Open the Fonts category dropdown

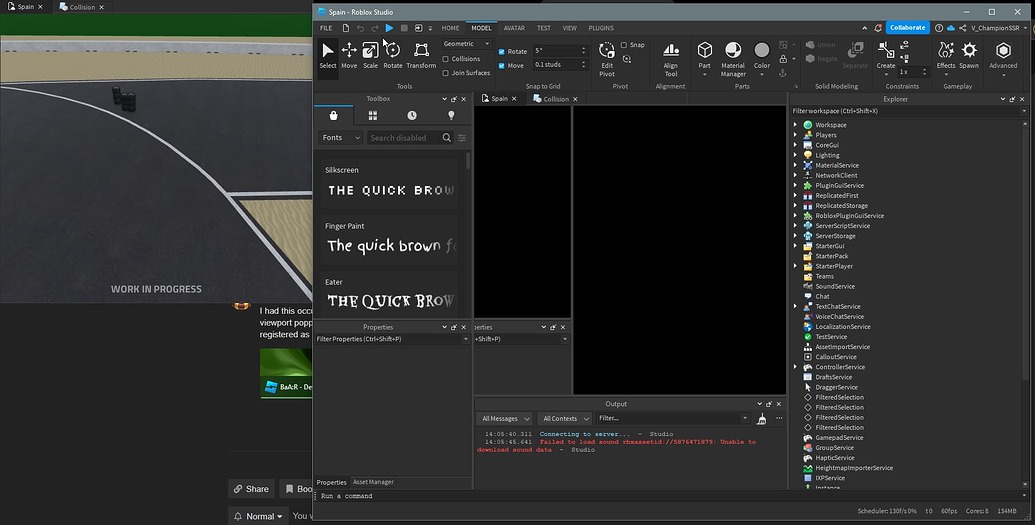341,137
